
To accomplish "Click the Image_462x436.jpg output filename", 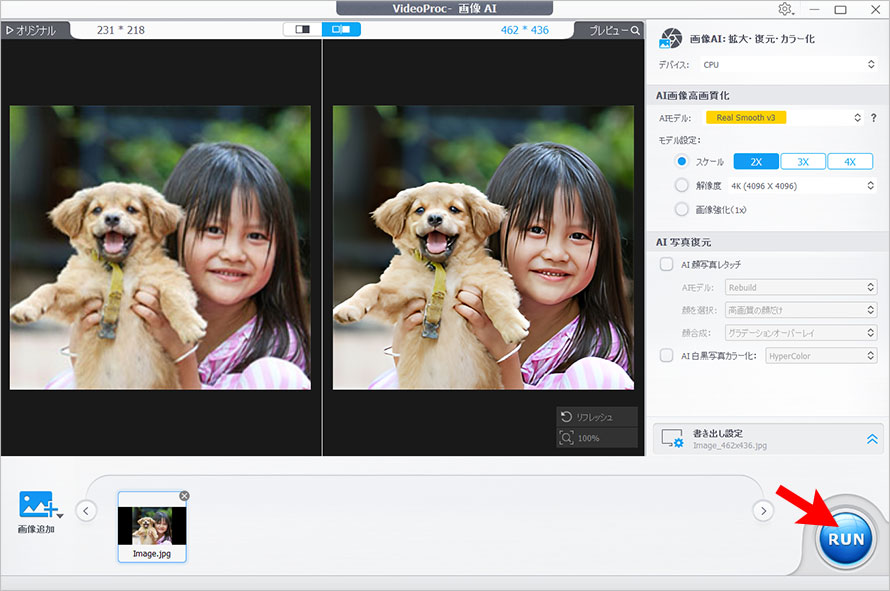I will pos(729,446).
